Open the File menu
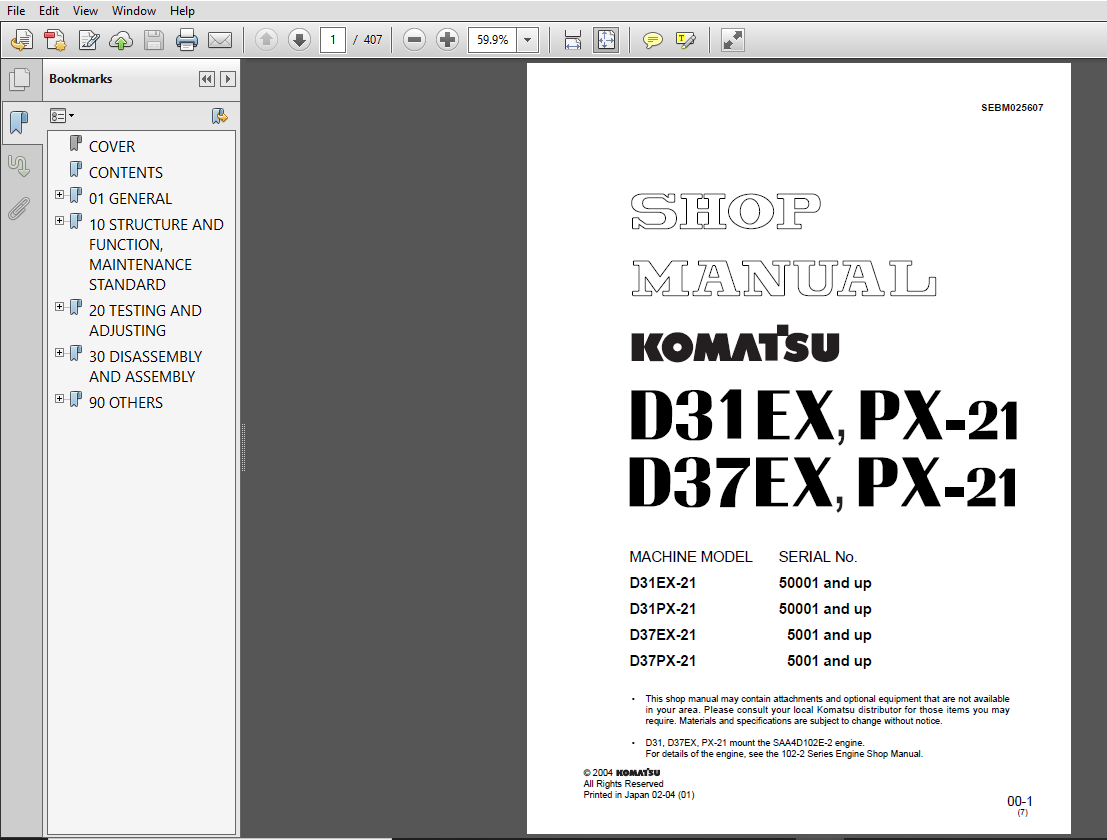 click(x=16, y=11)
